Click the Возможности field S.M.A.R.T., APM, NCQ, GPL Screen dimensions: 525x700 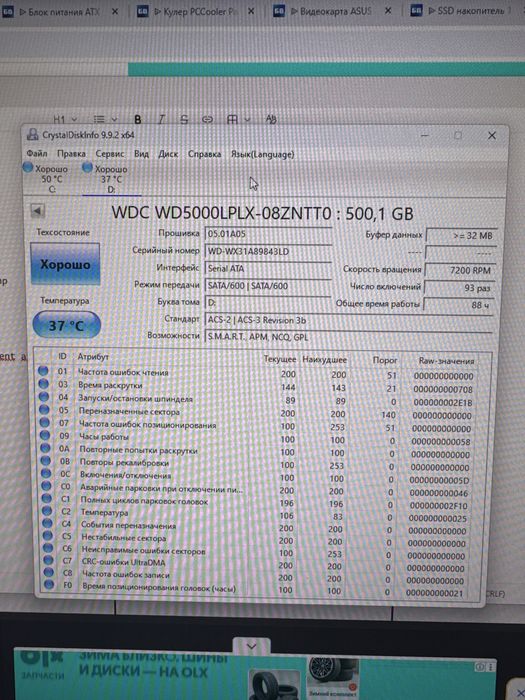[348, 337]
